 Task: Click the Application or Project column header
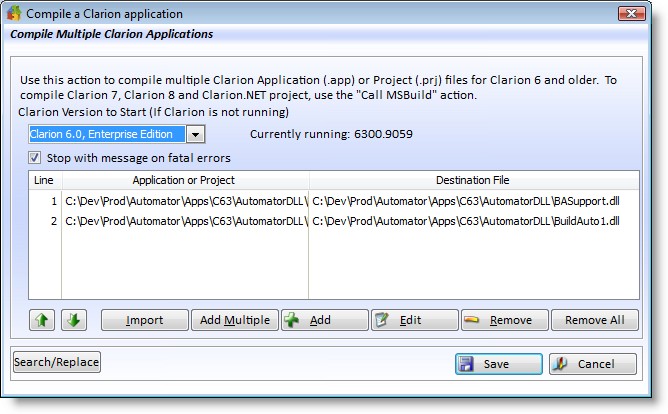(185, 180)
